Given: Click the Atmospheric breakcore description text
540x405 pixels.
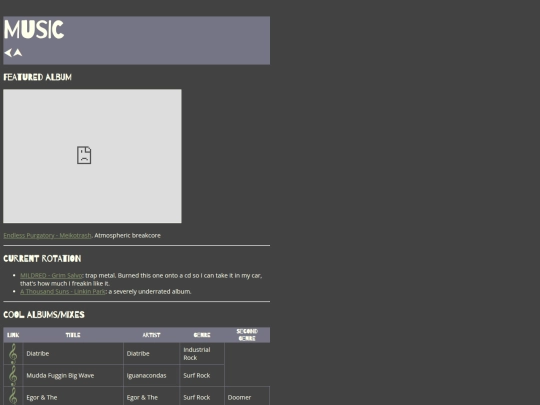Looking at the screenshot, I should tap(127, 236).
